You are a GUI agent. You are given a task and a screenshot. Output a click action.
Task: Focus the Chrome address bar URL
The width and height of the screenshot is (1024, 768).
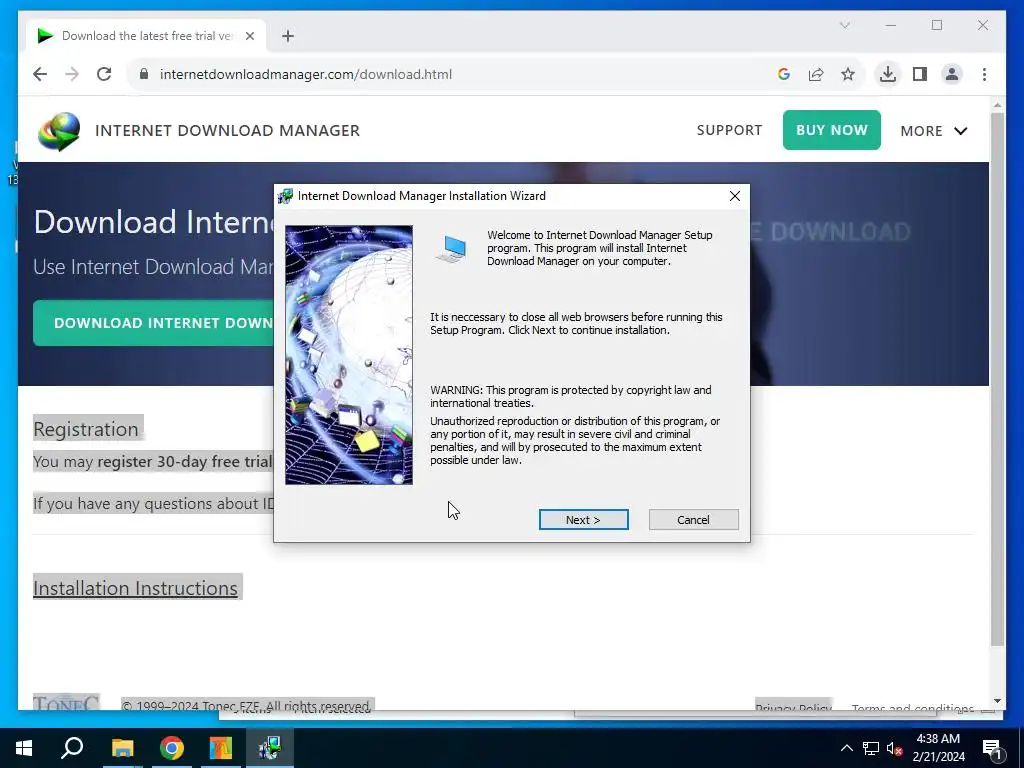point(306,74)
